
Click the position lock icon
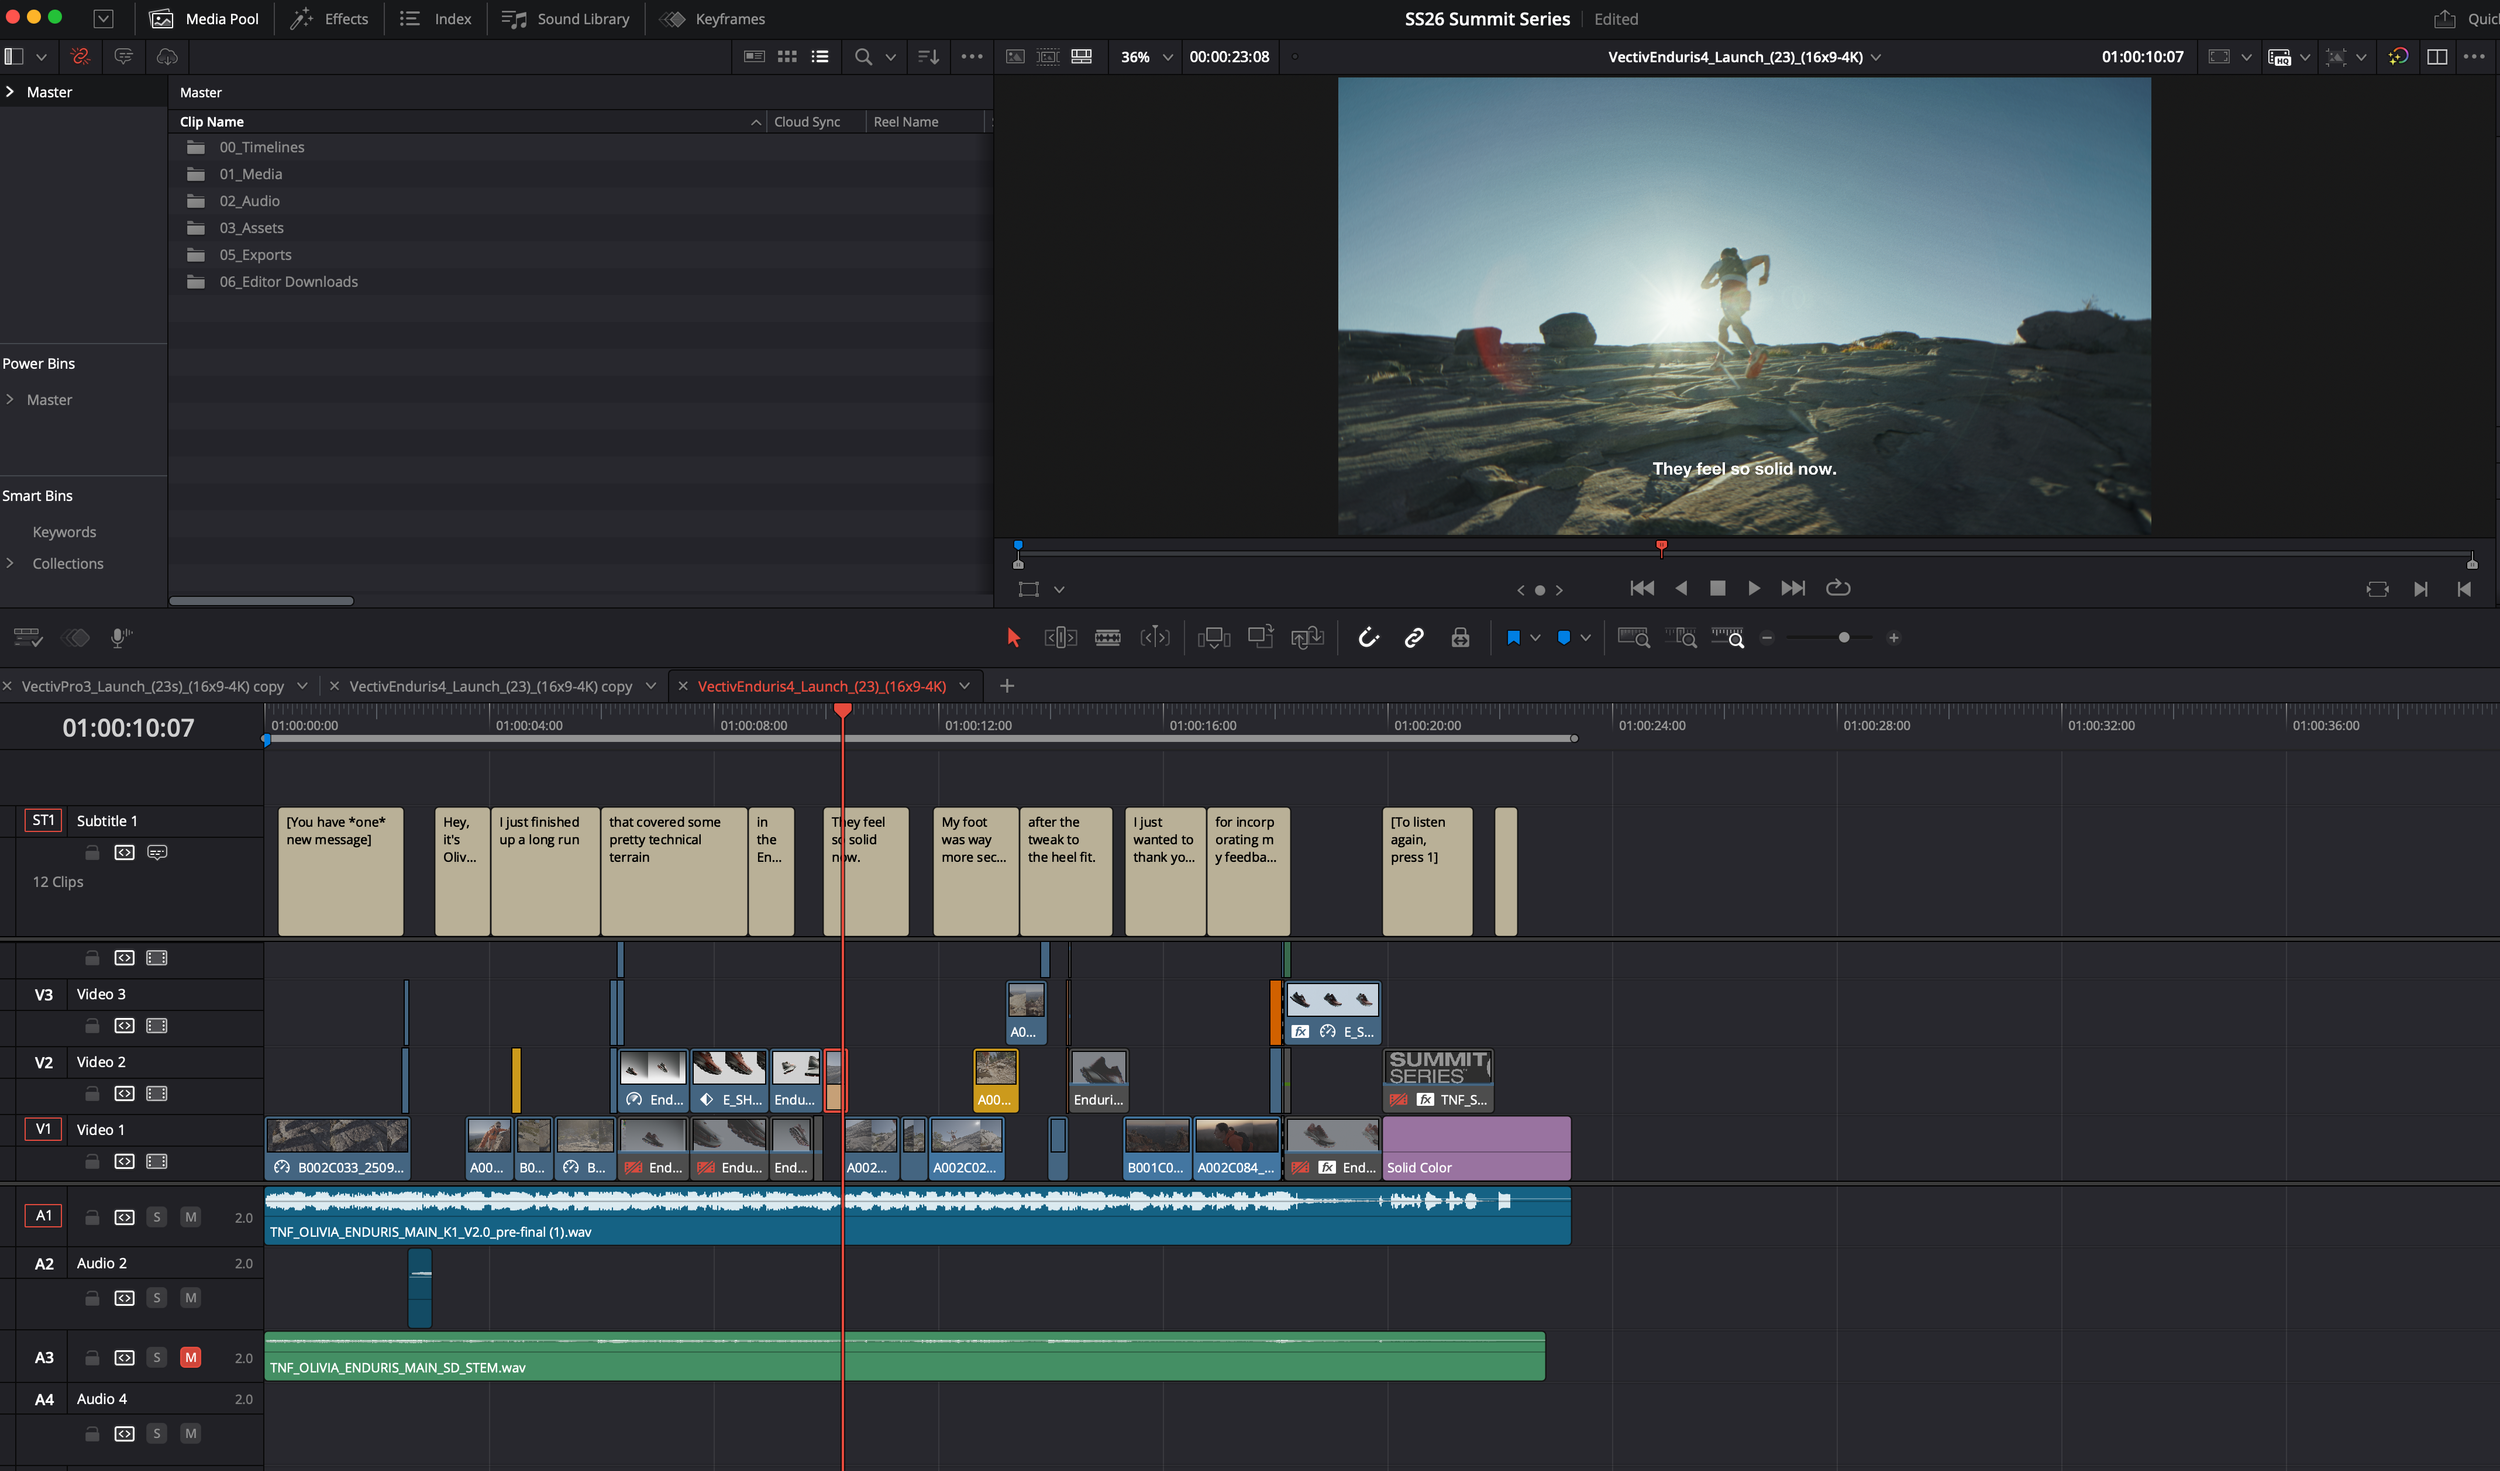1460,638
